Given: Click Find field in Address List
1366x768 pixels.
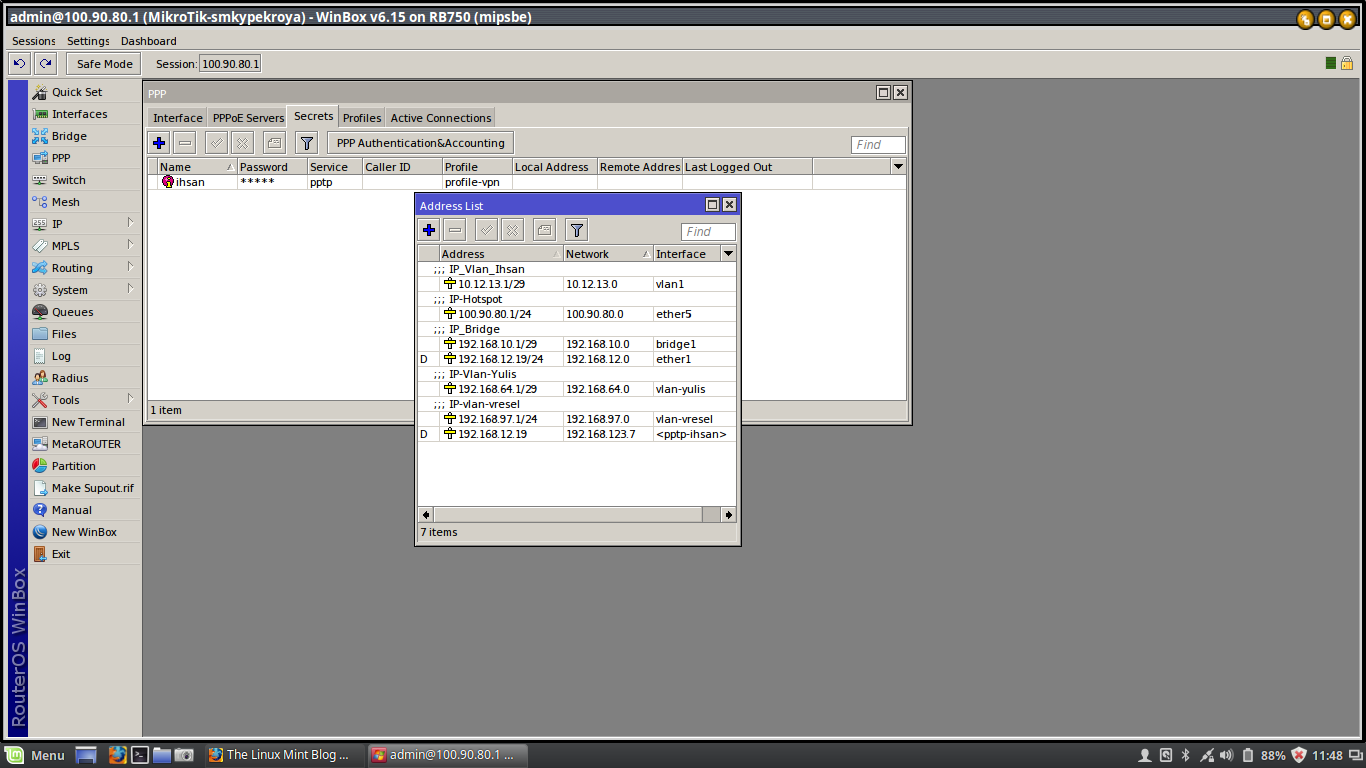Looking at the screenshot, I should click(x=708, y=232).
